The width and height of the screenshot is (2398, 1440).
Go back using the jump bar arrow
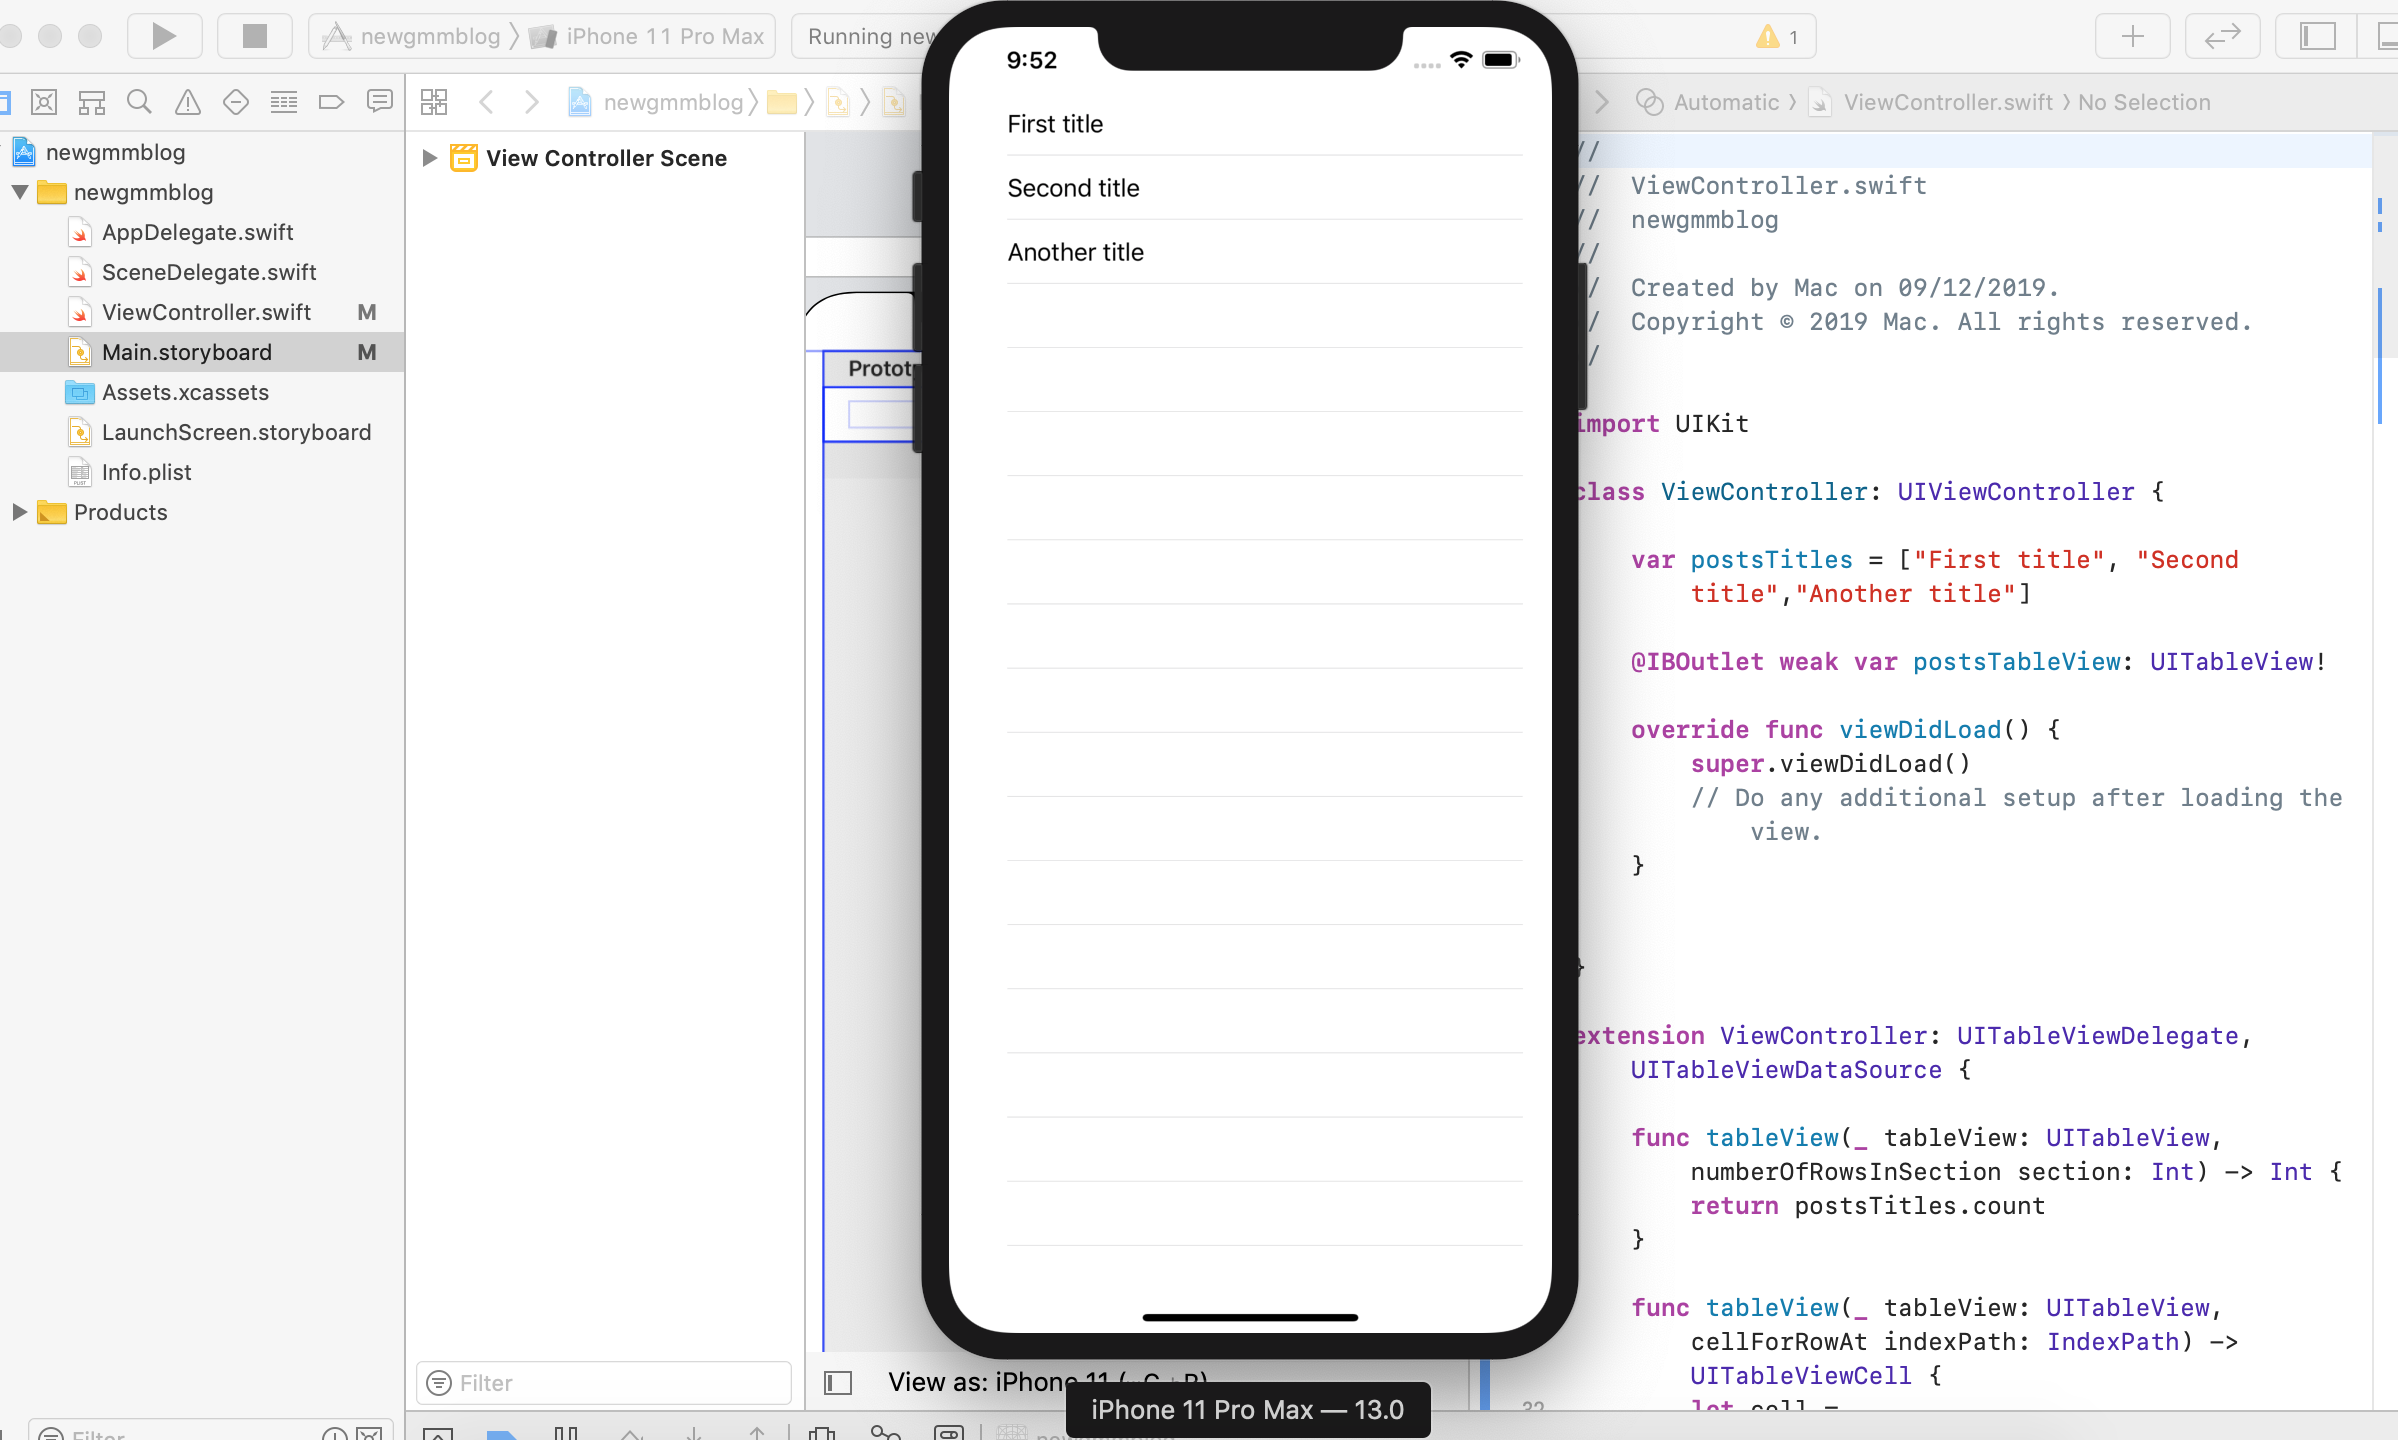[x=487, y=102]
